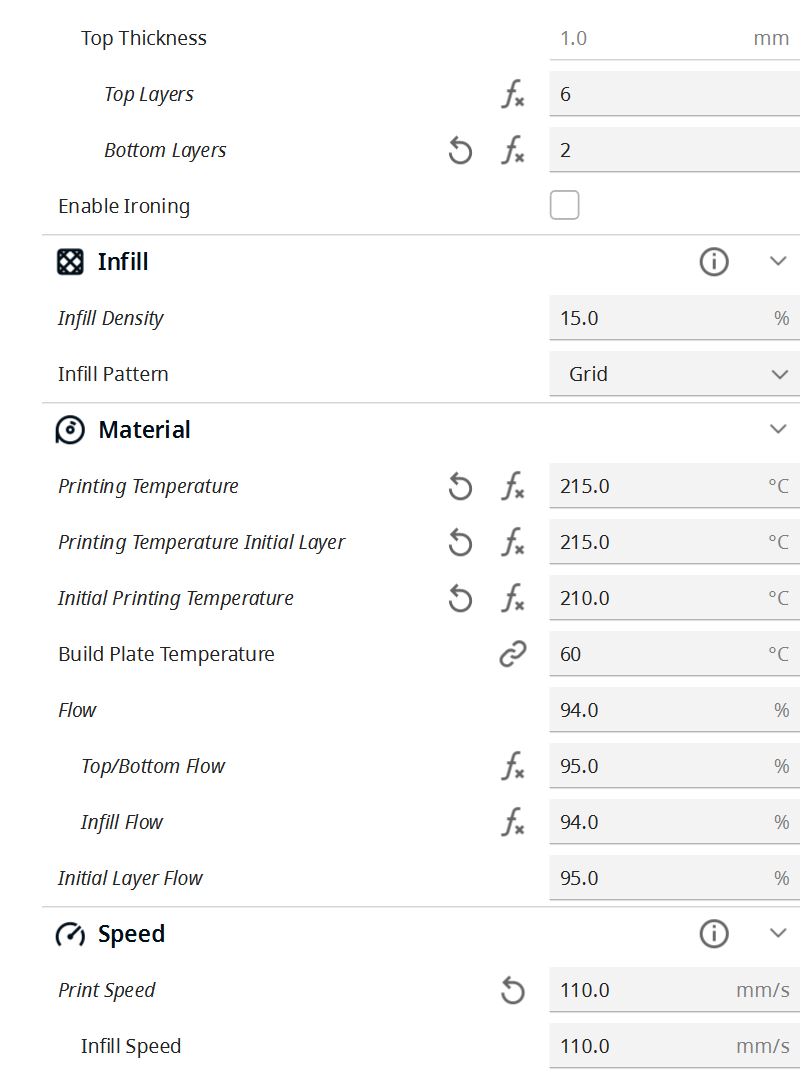This screenshot has width=808, height=1072.
Task: Click formula icon beside Infill Flow
Action: click(512, 823)
